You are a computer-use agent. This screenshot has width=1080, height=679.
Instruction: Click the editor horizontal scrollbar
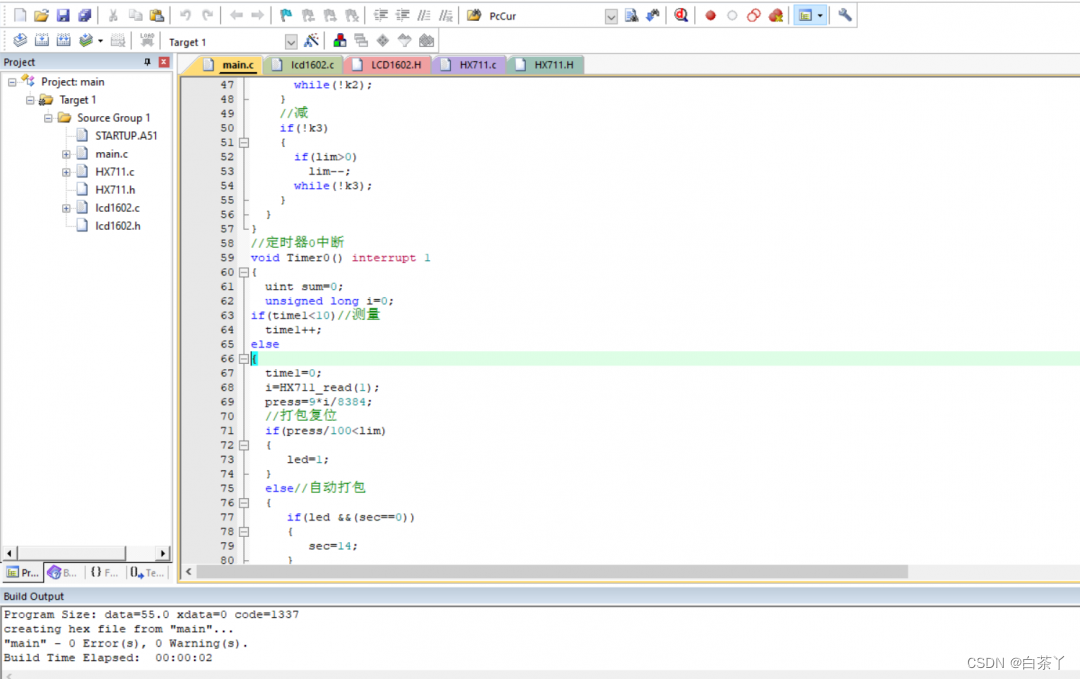coord(550,572)
